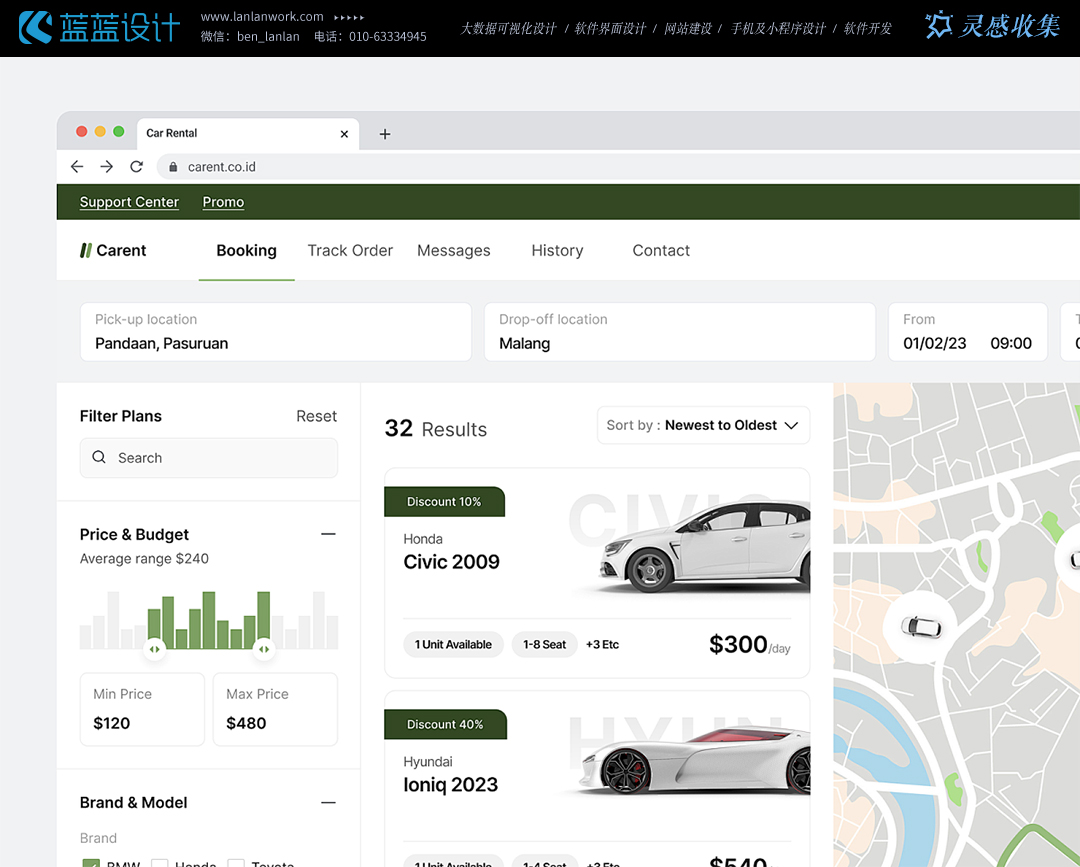The image size is (1080, 867).
Task: Uncheck the BMW brand checkbox
Action: tap(91, 863)
